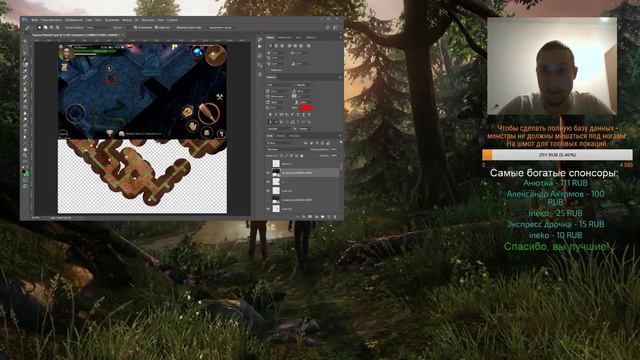The height and width of the screenshot is (360, 640).
Task: Select the Rectangular Marquee tool
Action: (x=25, y=47)
